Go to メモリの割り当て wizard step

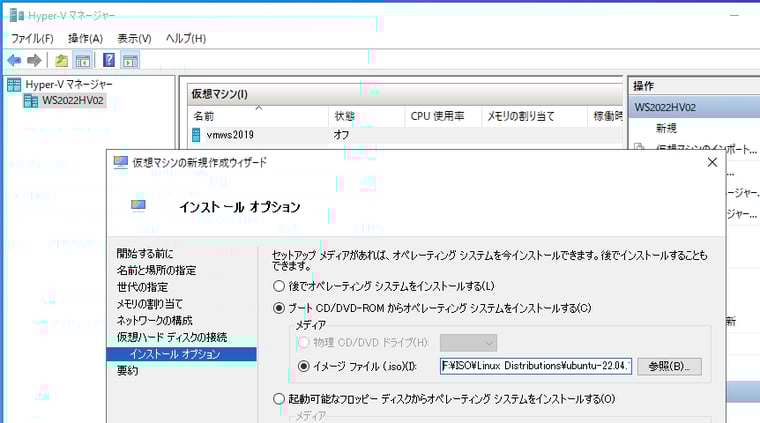click(150, 304)
